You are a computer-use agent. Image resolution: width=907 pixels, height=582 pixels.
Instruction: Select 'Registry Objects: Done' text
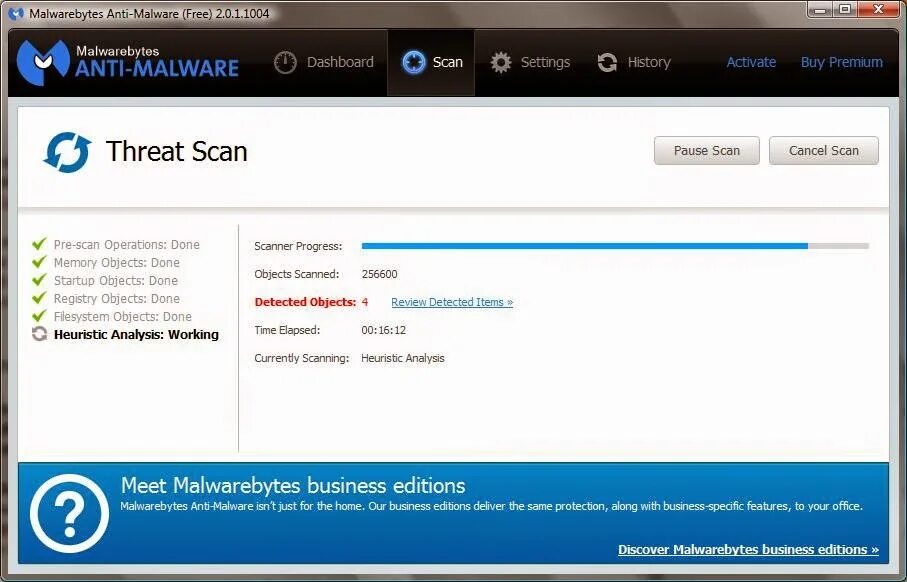coord(117,299)
